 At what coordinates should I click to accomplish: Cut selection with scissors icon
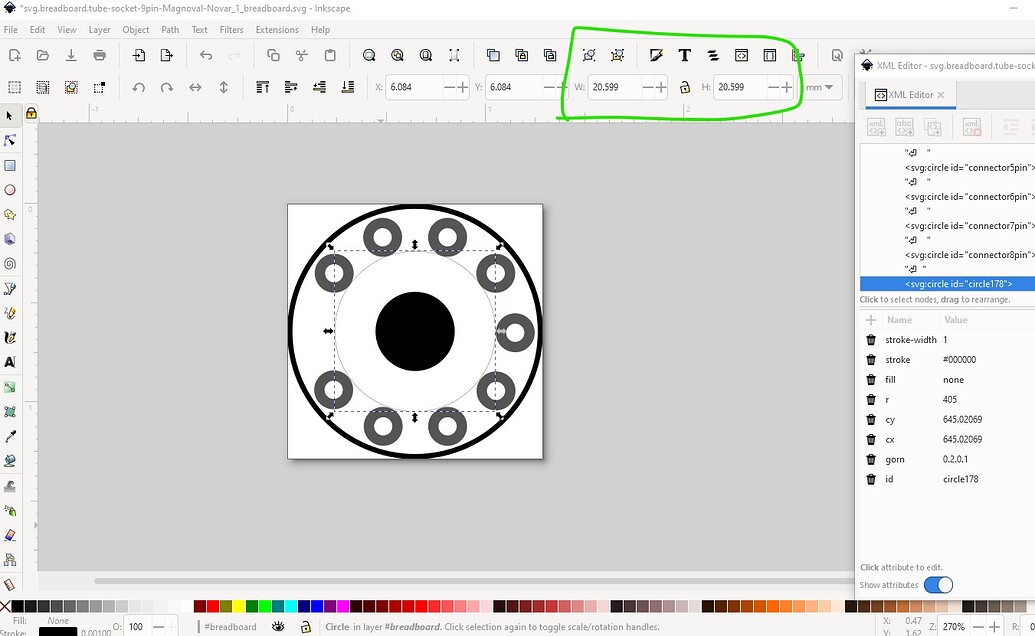(x=302, y=55)
